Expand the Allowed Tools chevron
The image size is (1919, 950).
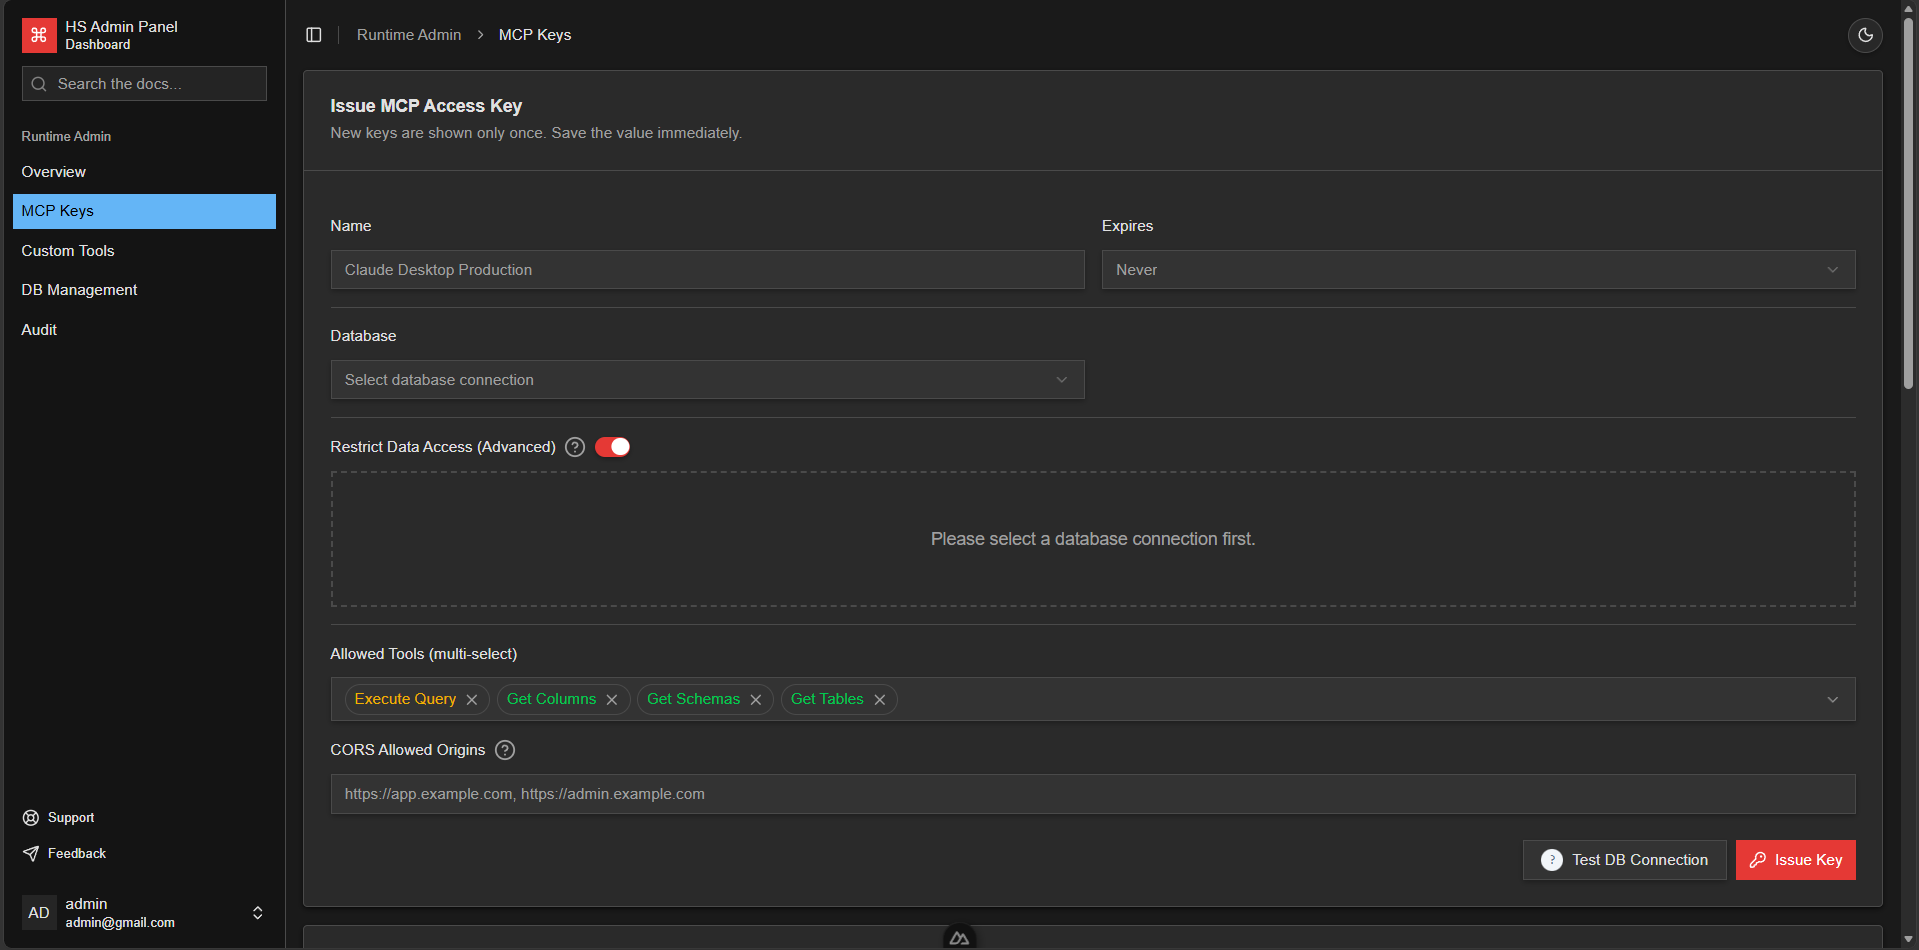(1833, 700)
